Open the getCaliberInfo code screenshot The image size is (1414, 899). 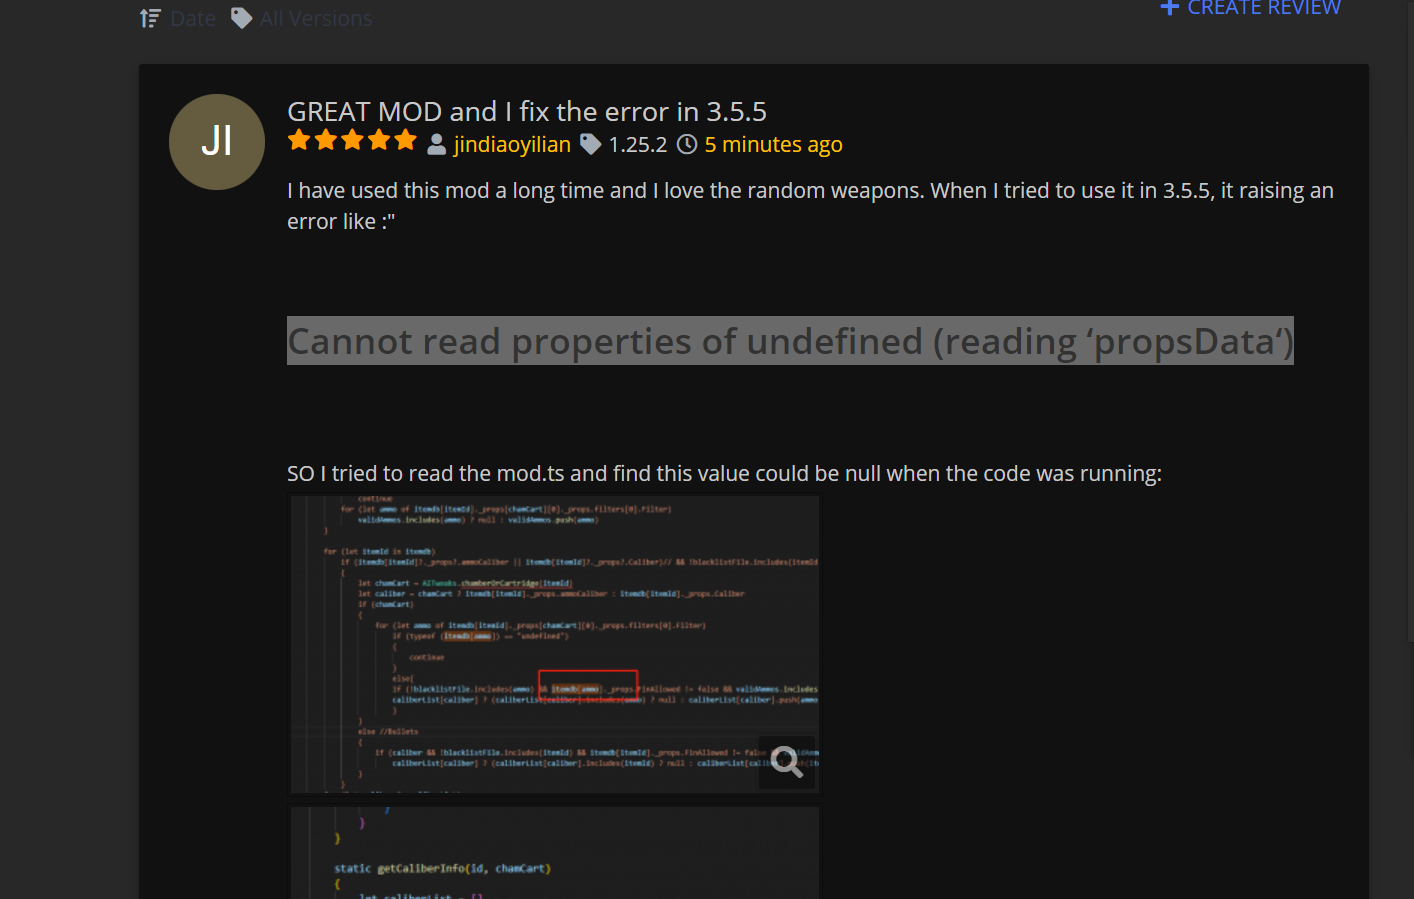[554, 853]
